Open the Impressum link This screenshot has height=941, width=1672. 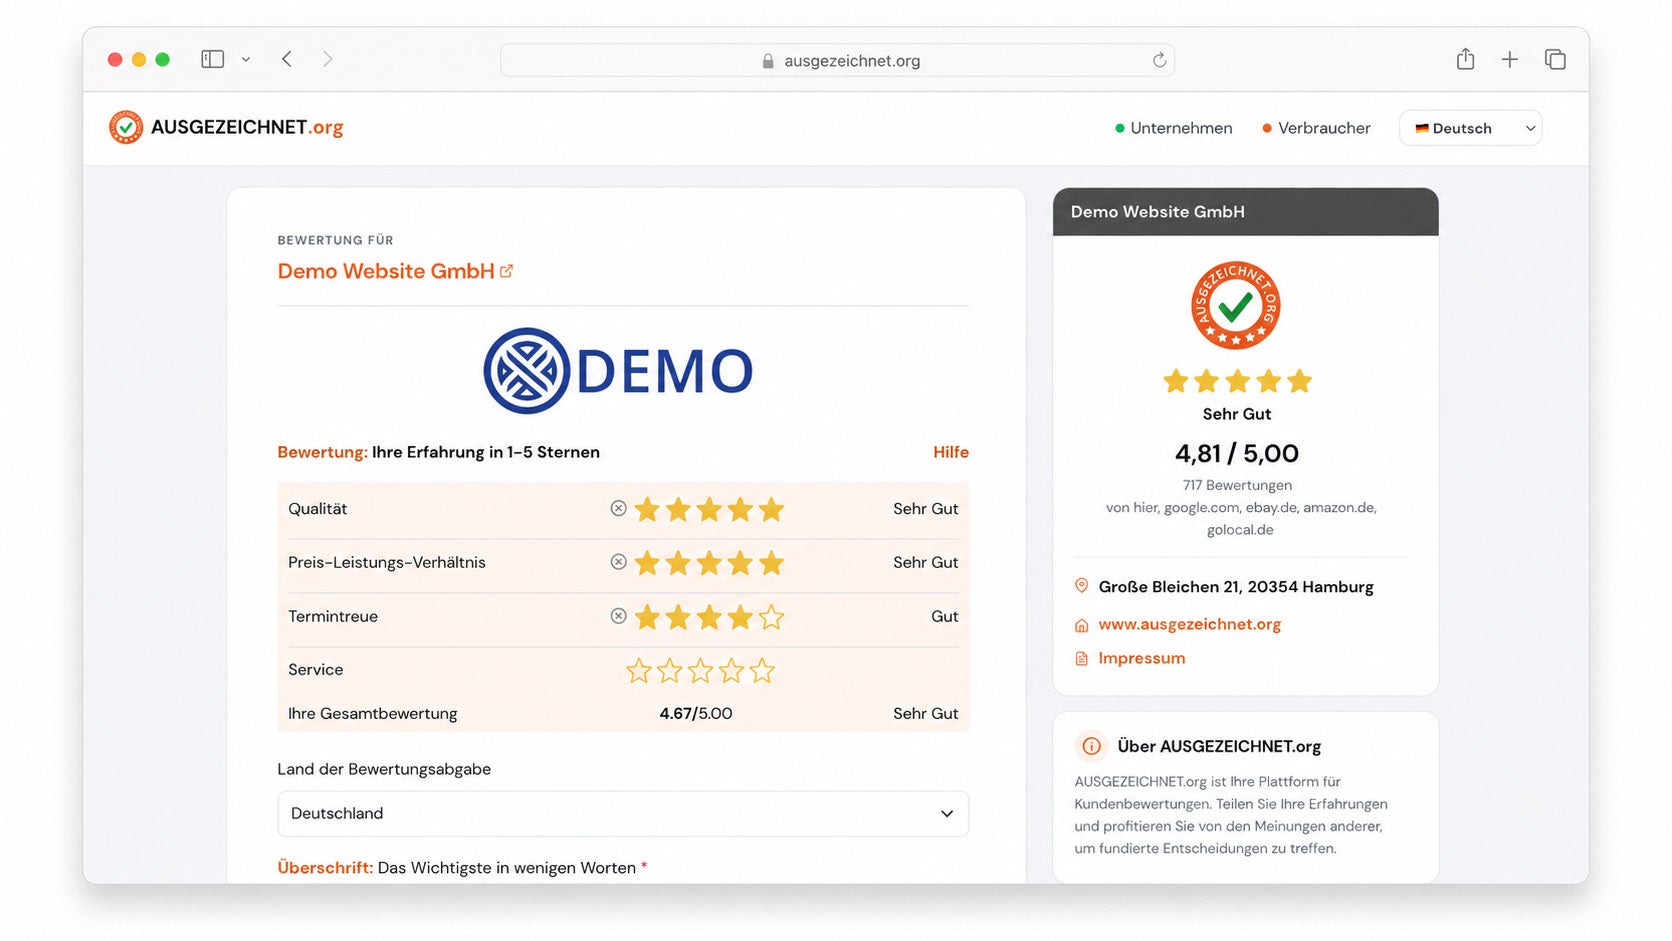click(1141, 658)
